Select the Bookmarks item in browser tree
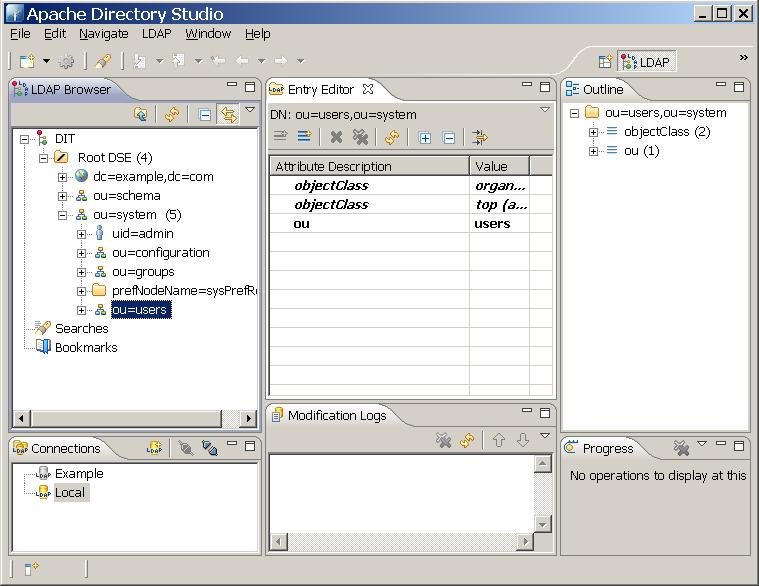 [85, 348]
